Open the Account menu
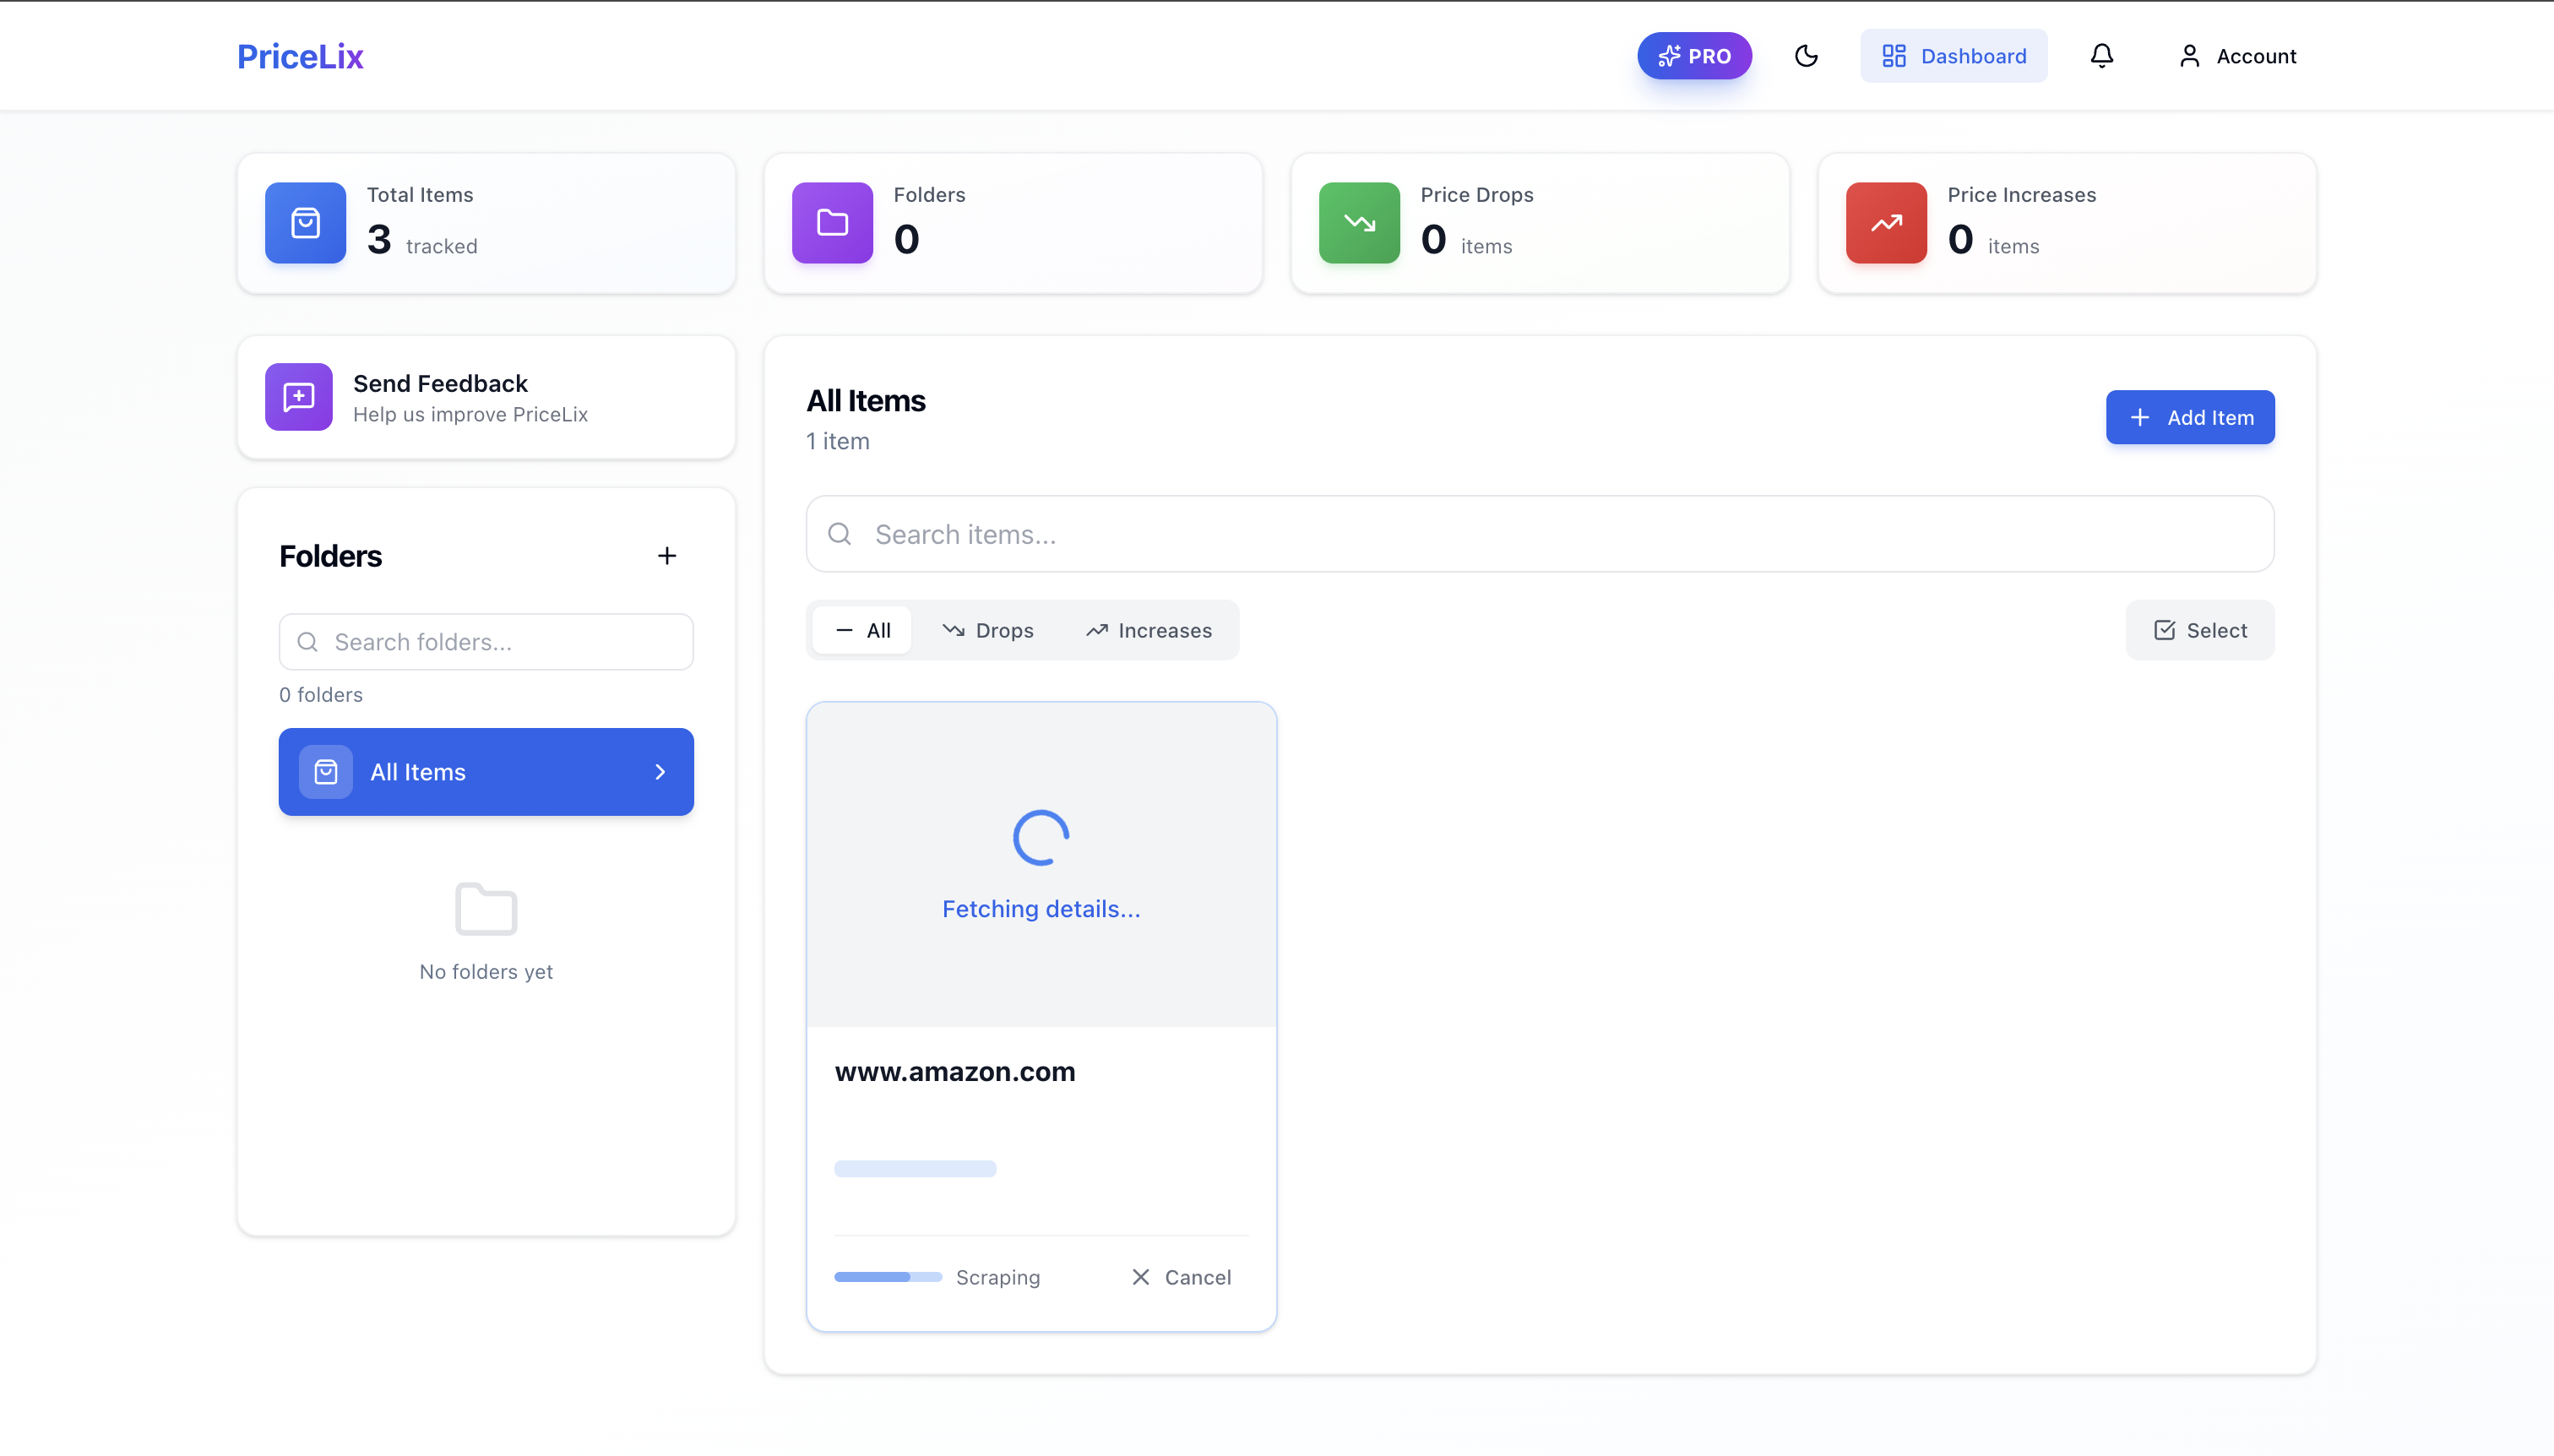The width and height of the screenshot is (2554, 1456). [2237, 56]
